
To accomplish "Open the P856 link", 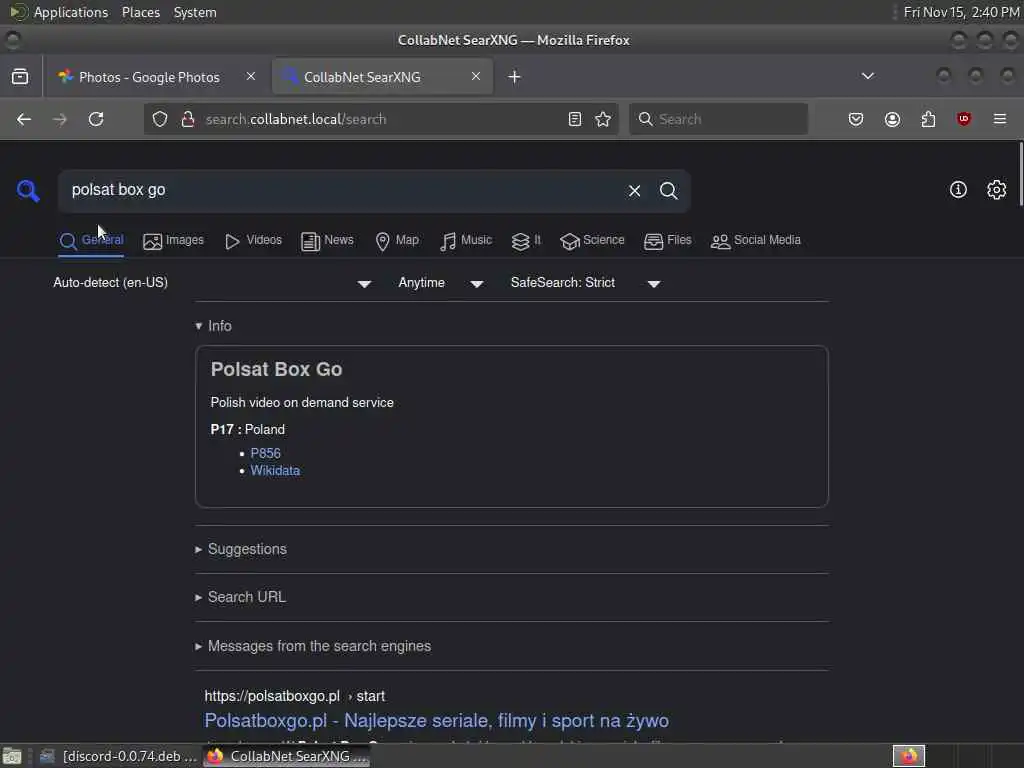I will [x=265, y=453].
